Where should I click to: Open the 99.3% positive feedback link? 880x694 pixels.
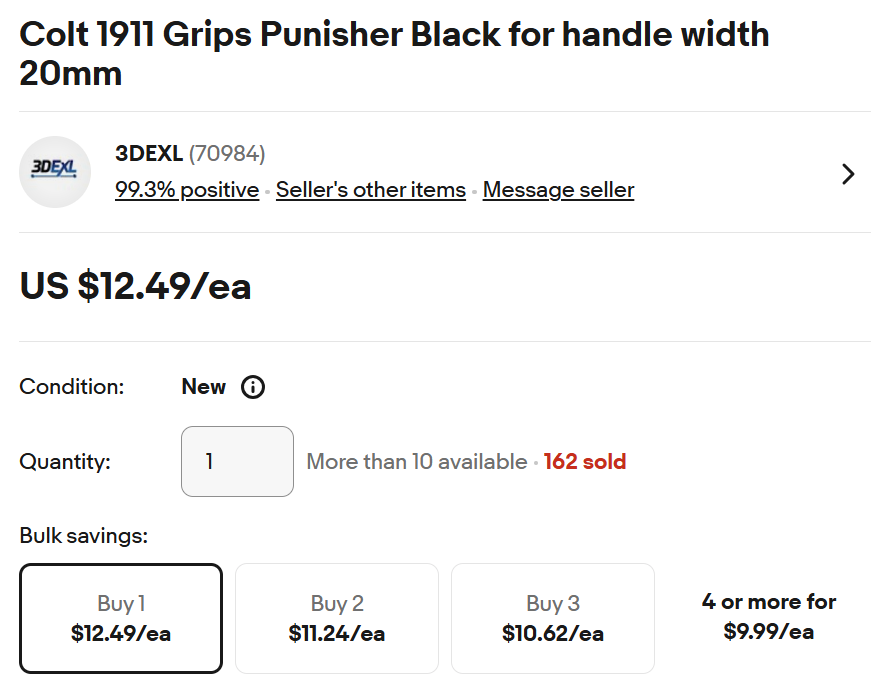[187, 190]
